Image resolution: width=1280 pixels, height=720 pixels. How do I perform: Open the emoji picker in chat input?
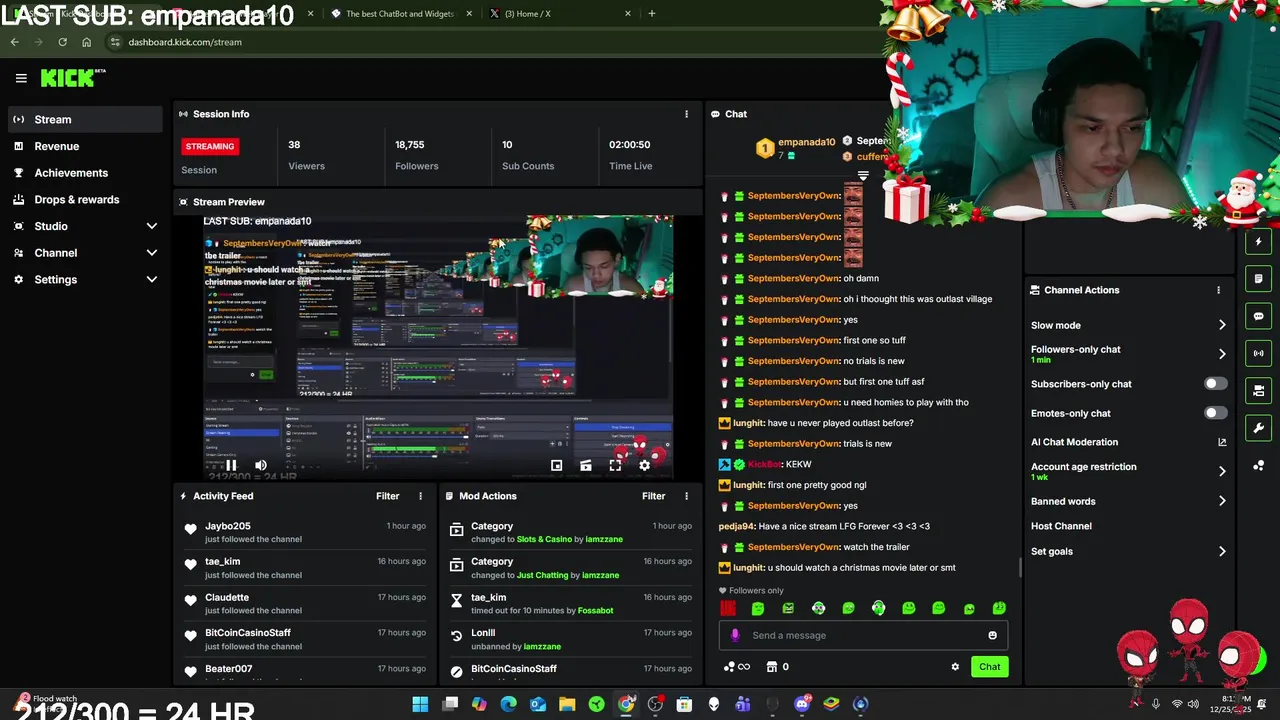992,635
